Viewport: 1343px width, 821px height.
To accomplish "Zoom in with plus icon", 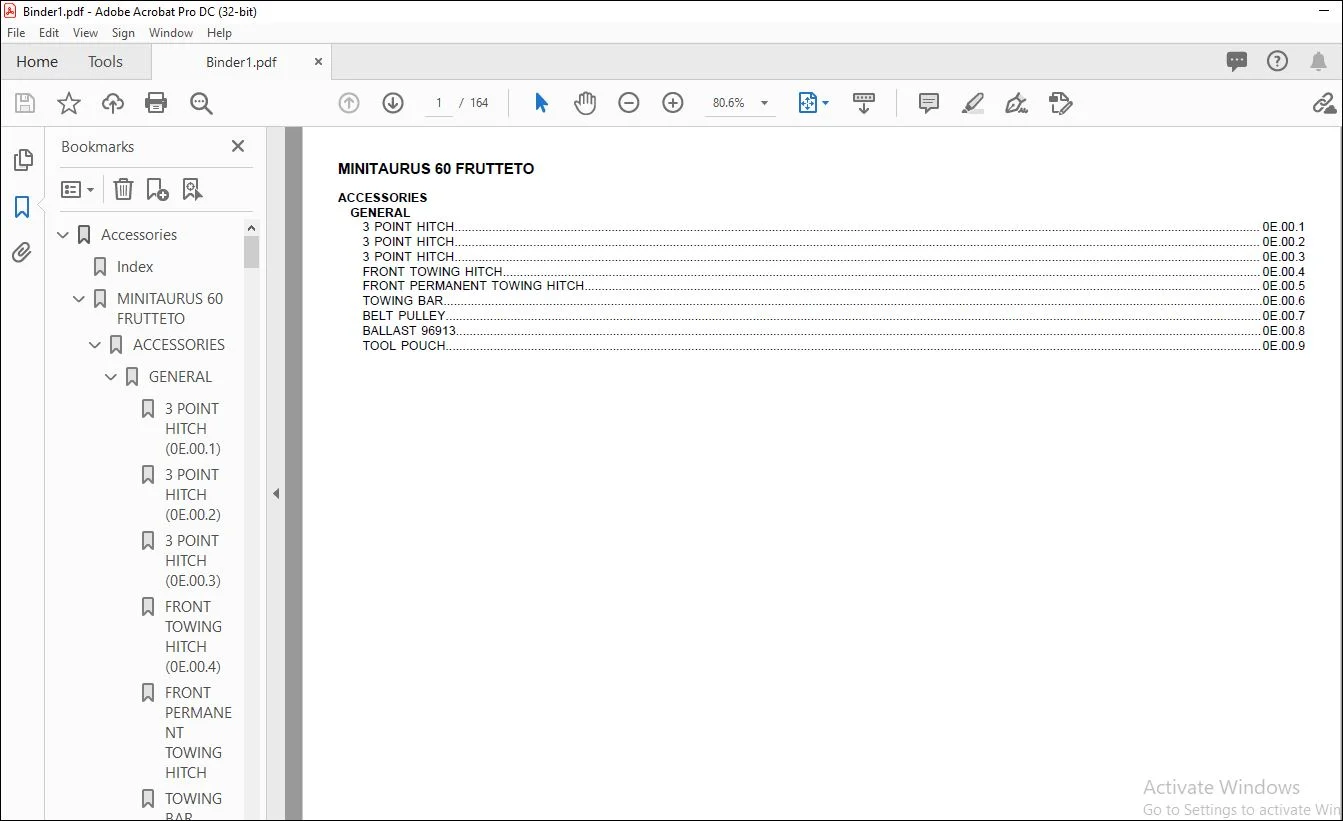I will click(673, 103).
